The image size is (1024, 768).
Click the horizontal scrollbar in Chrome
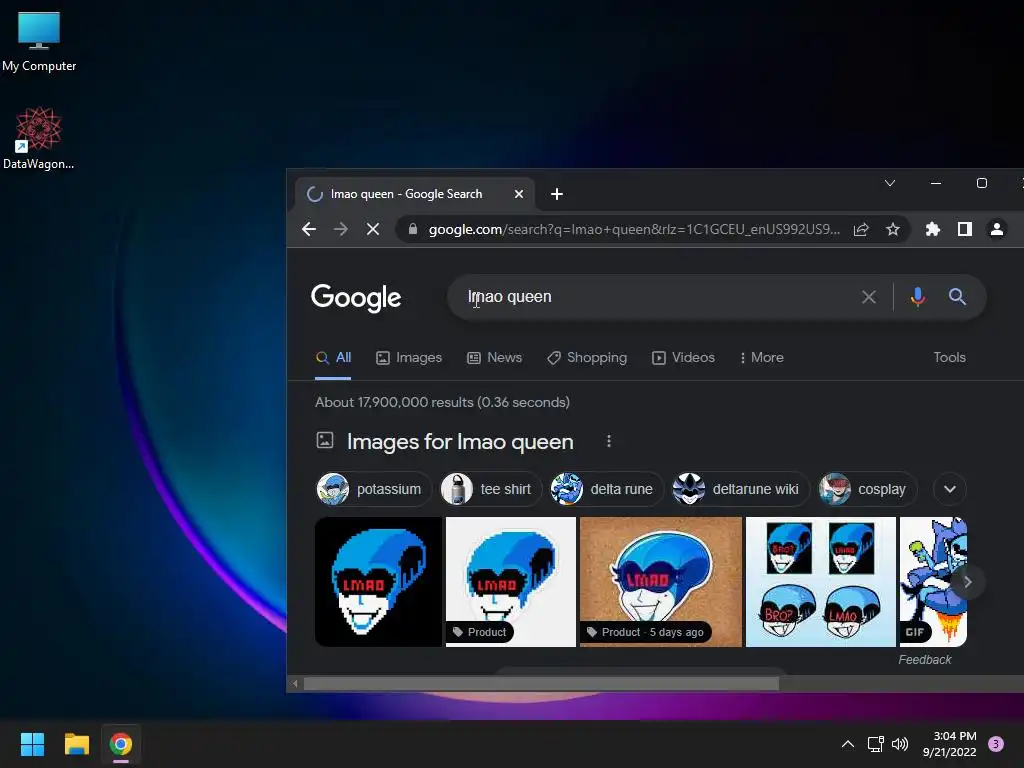(541, 684)
